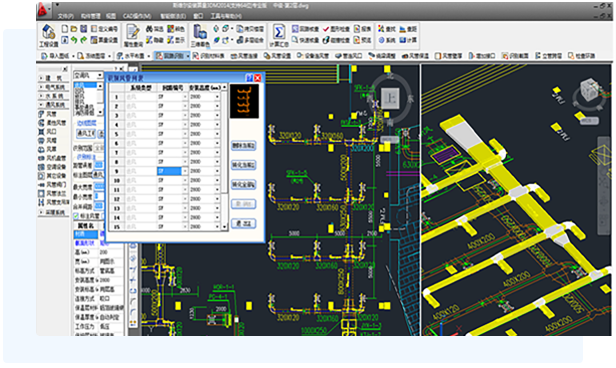Open the 视图 menu

pos(111,16)
